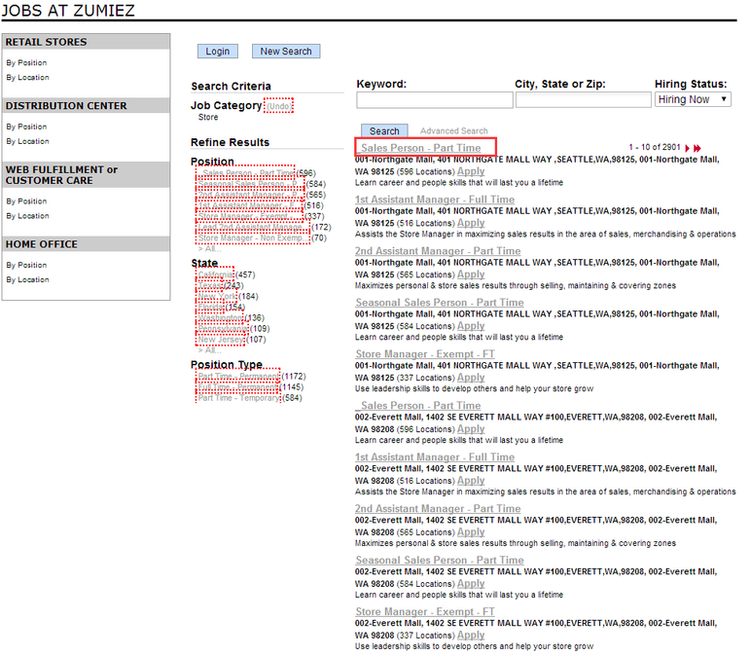
Task: Filter by 2nd Assistant Manager position (565)
Action: pyautogui.click(x=250, y=195)
